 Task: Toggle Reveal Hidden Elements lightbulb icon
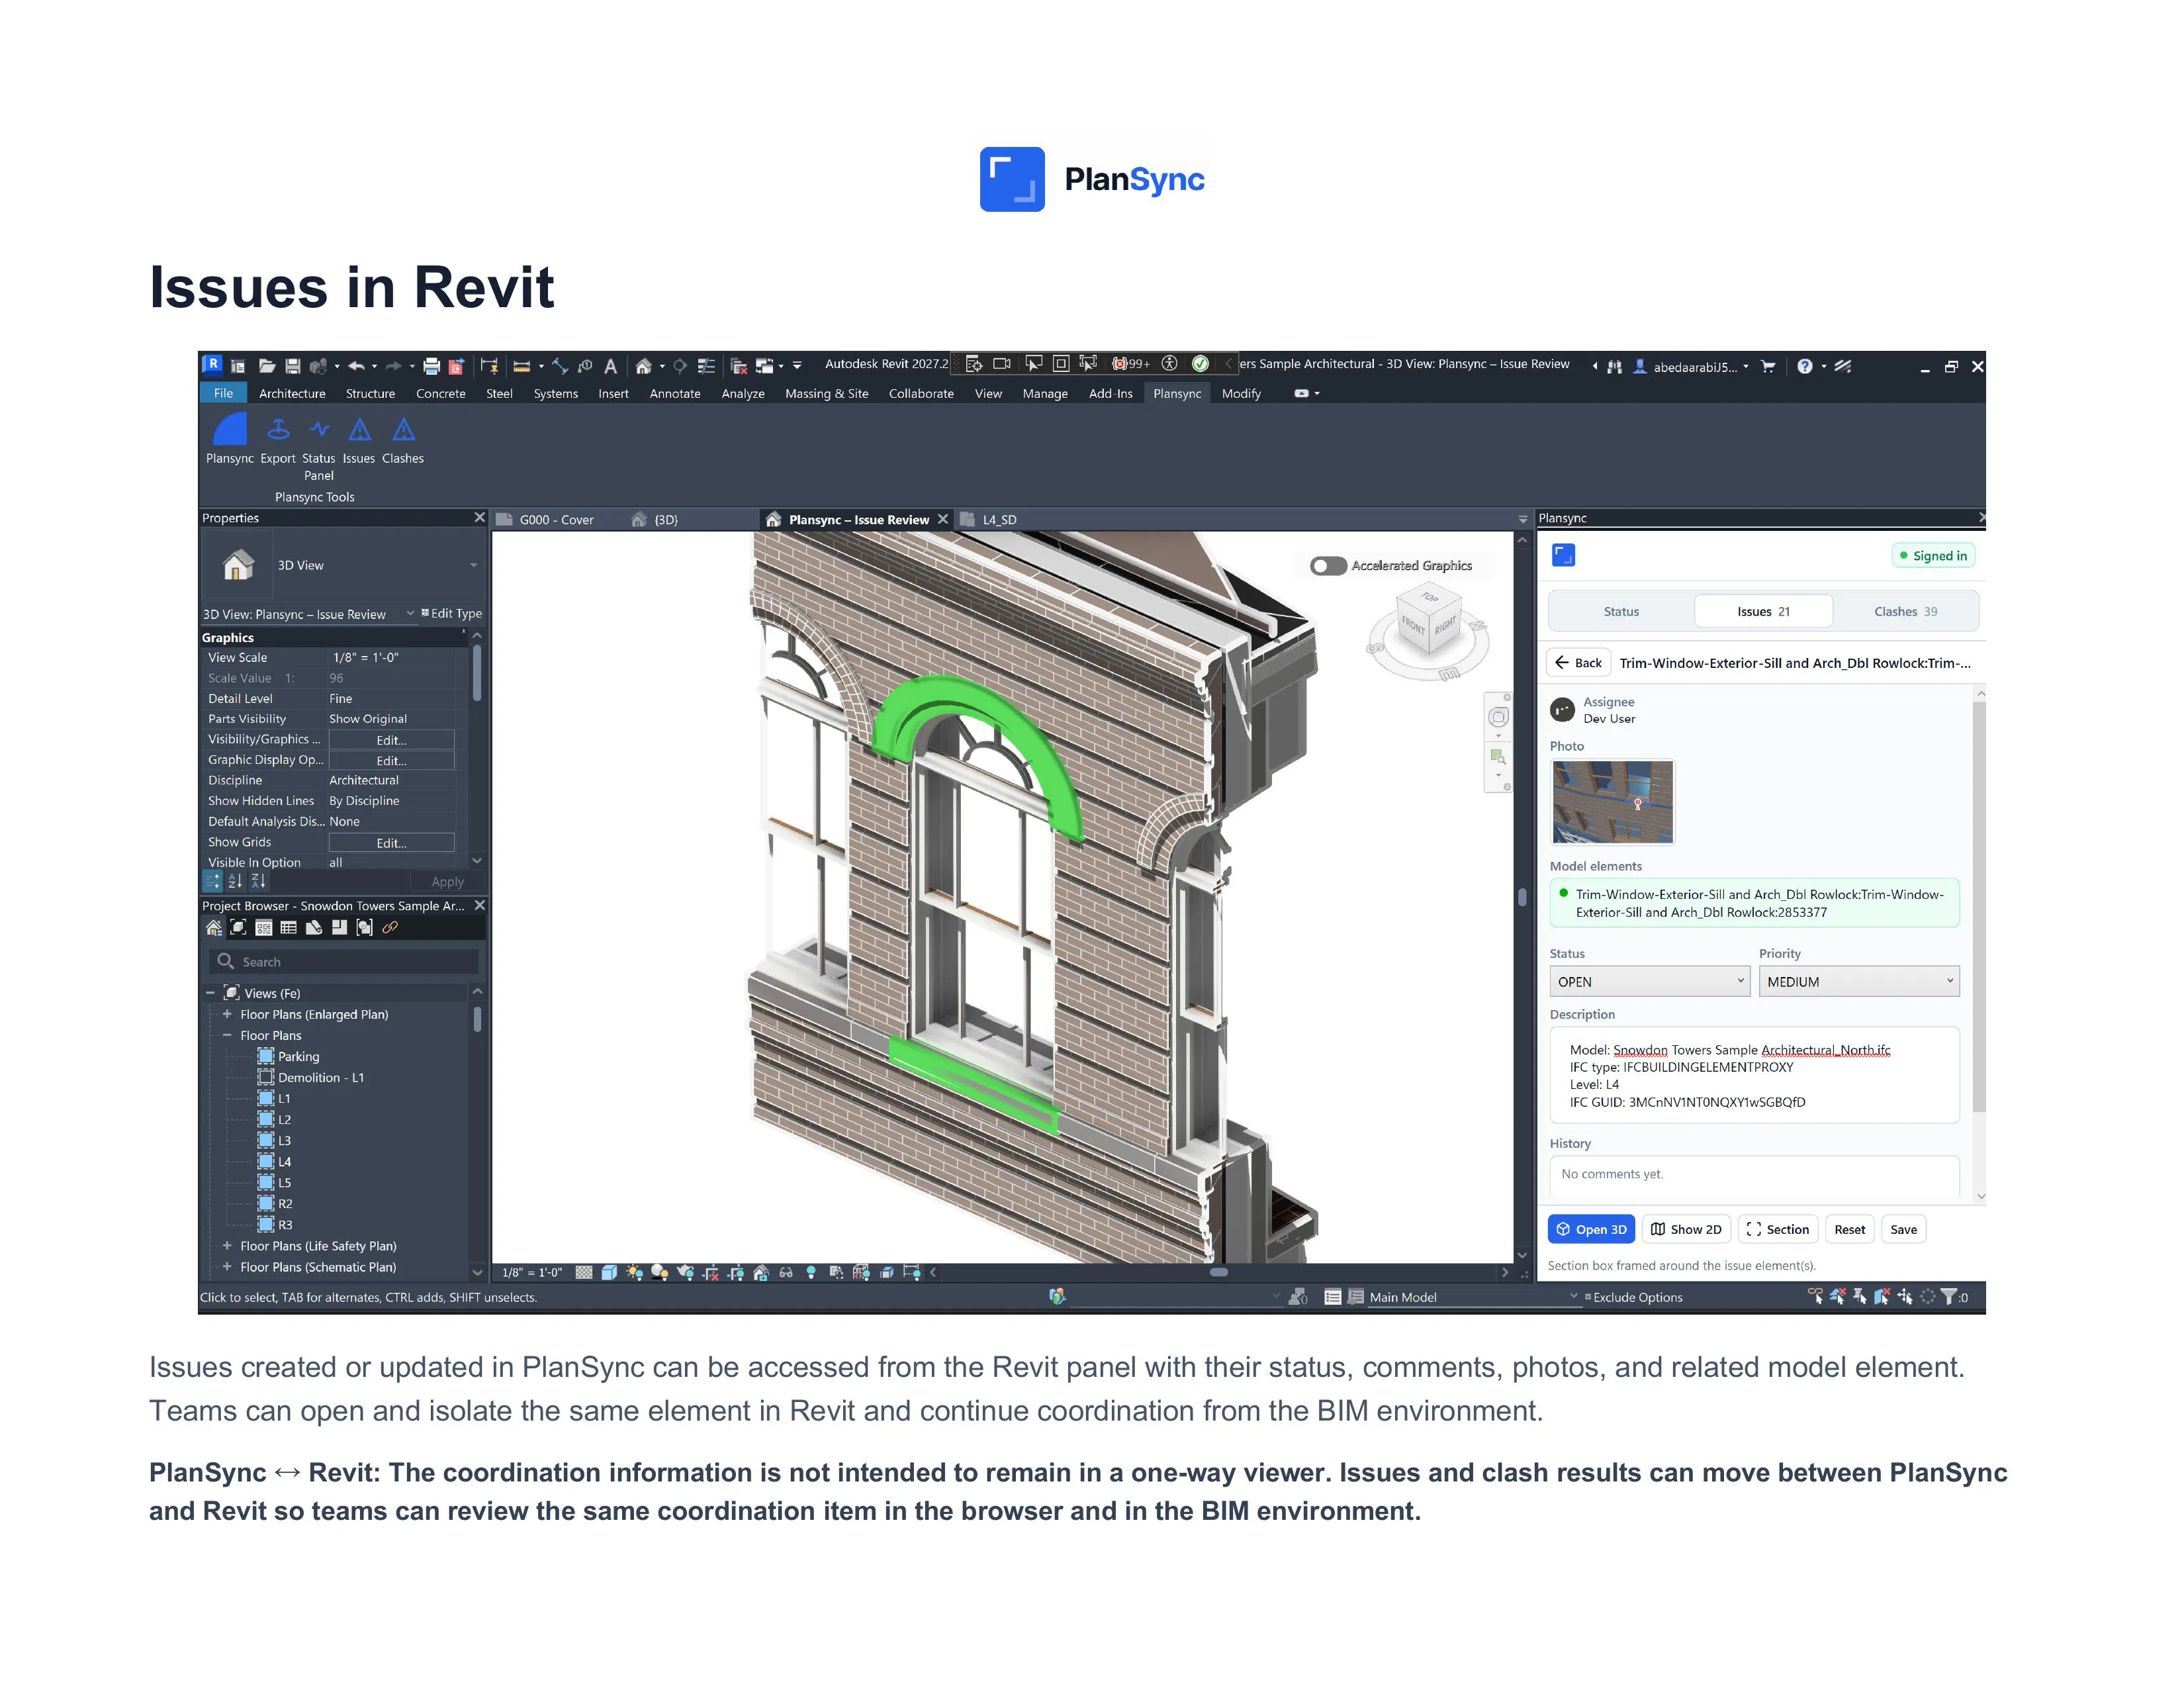point(811,1273)
